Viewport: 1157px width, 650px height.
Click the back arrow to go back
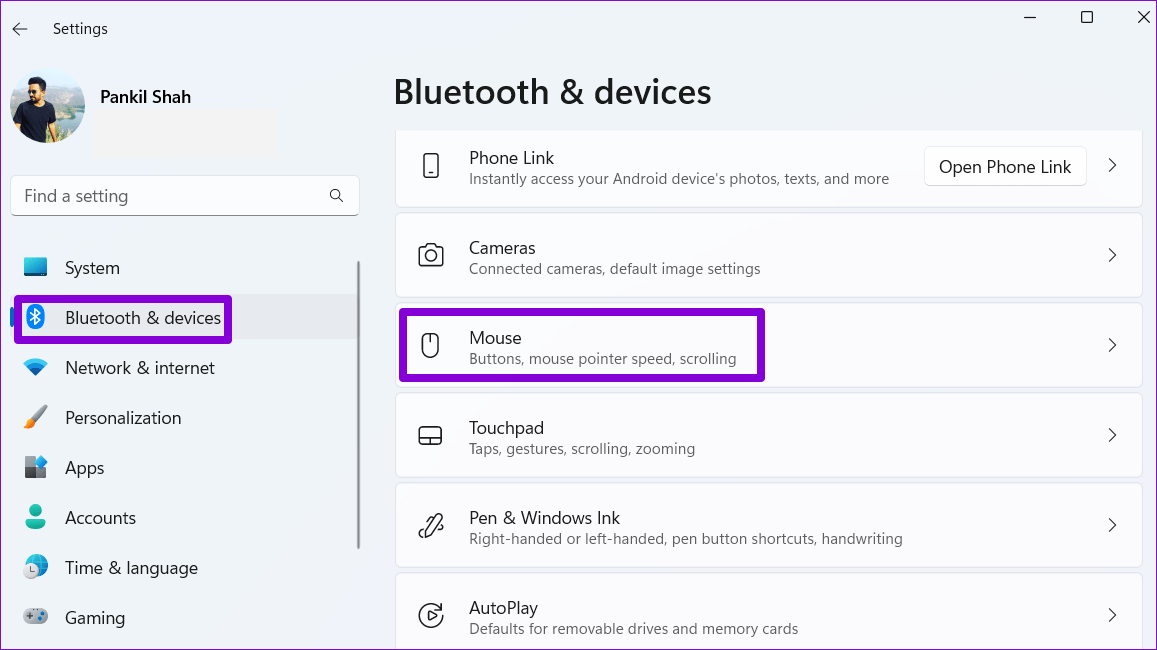(20, 28)
